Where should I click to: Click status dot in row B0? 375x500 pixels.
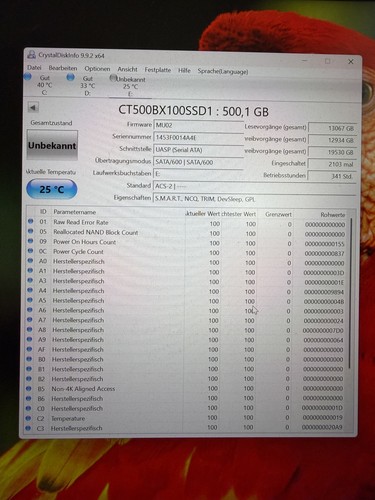click(x=29, y=359)
